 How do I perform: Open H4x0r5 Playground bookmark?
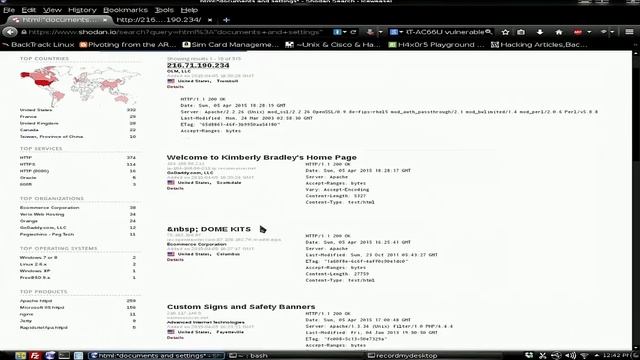(x=436, y=44)
